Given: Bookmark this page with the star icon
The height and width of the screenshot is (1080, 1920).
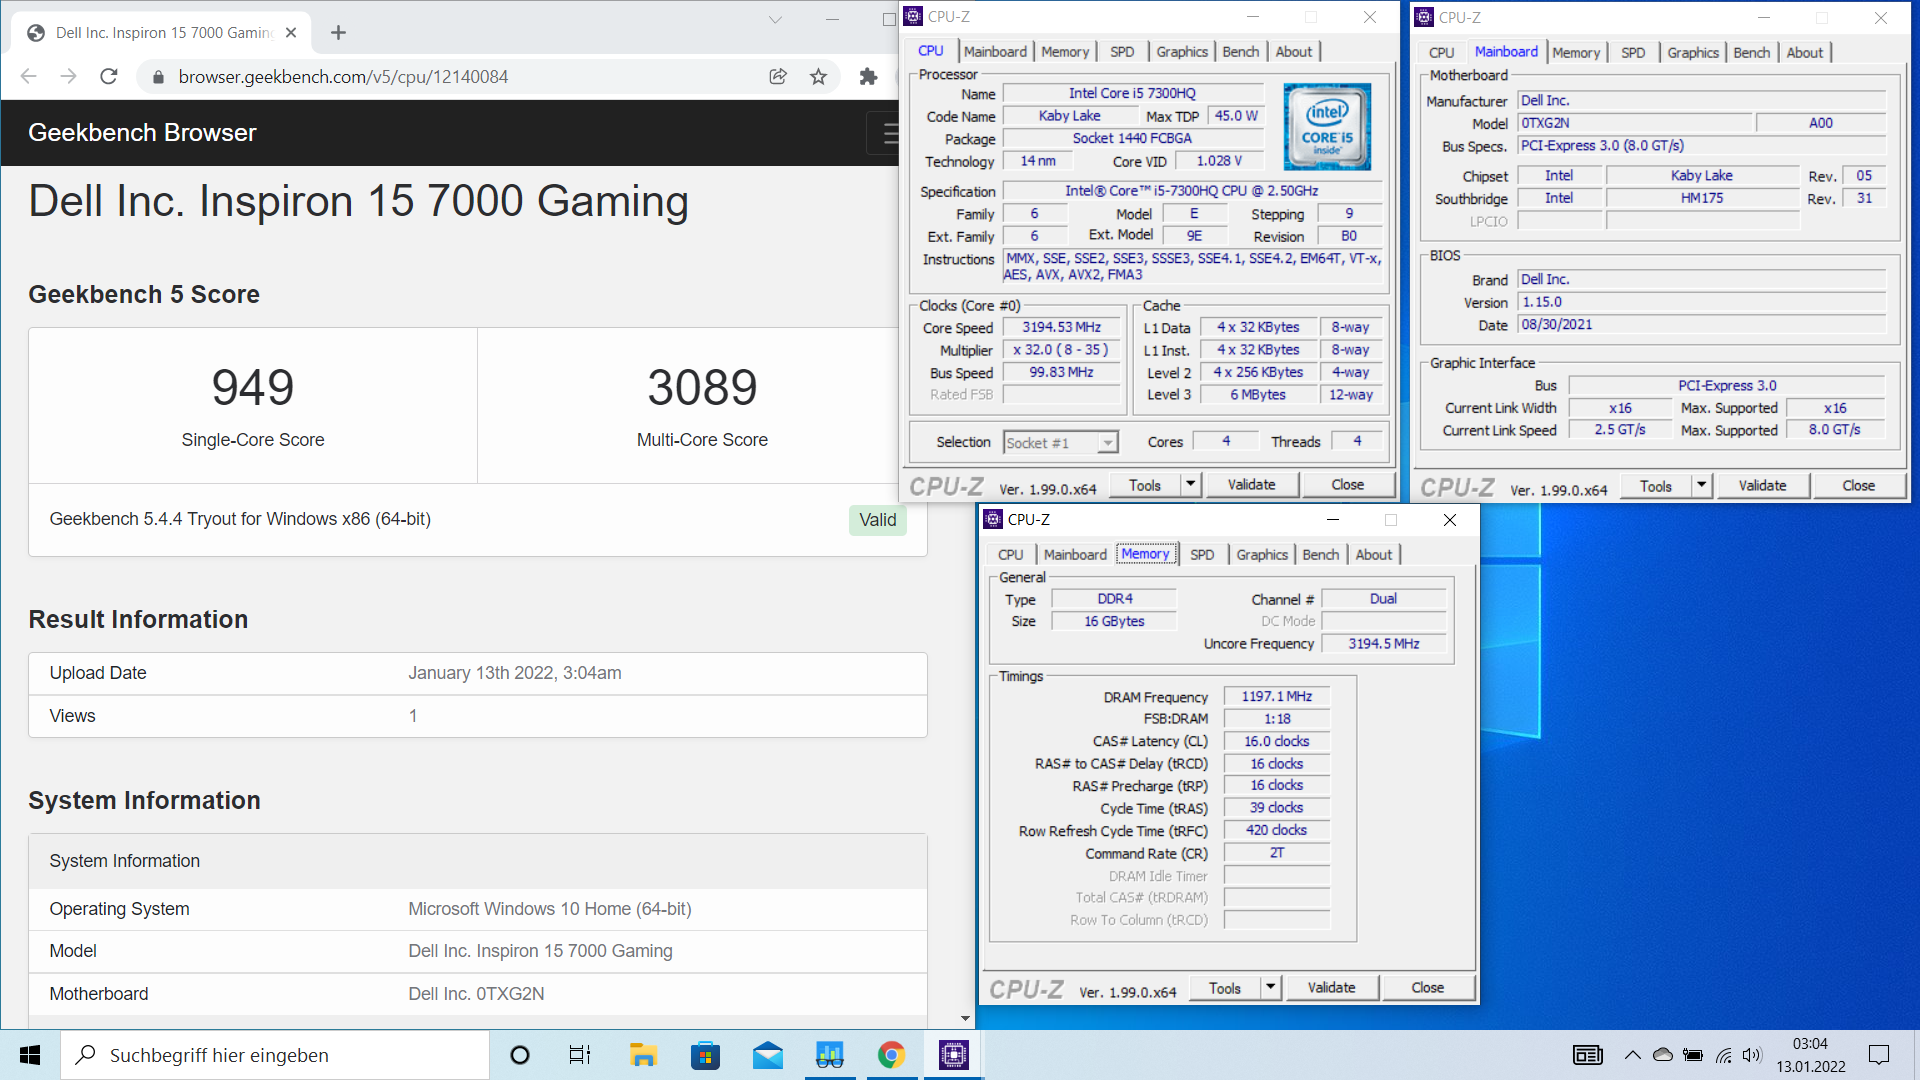Looking at the screenshot, I should (818, 77).
